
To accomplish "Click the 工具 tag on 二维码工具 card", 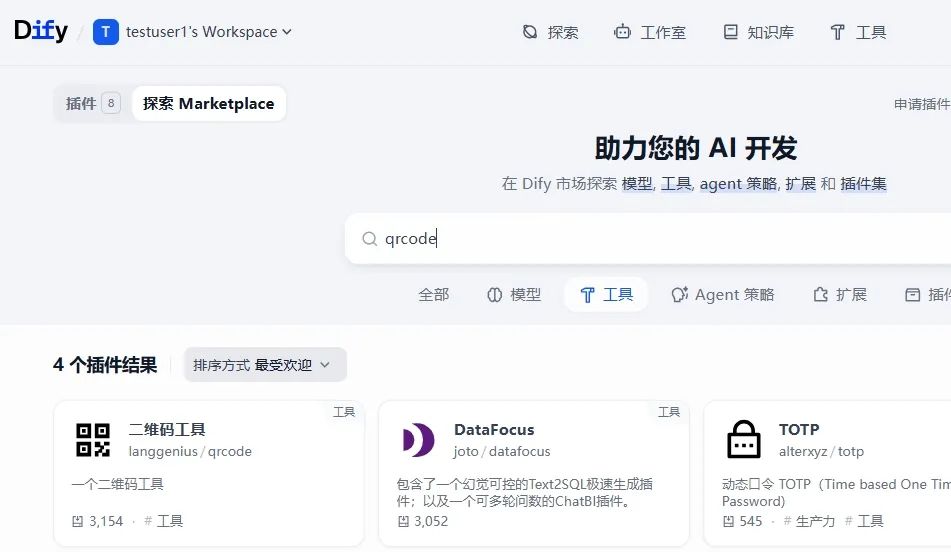I will pyautogui.click(x=164, y=521).
